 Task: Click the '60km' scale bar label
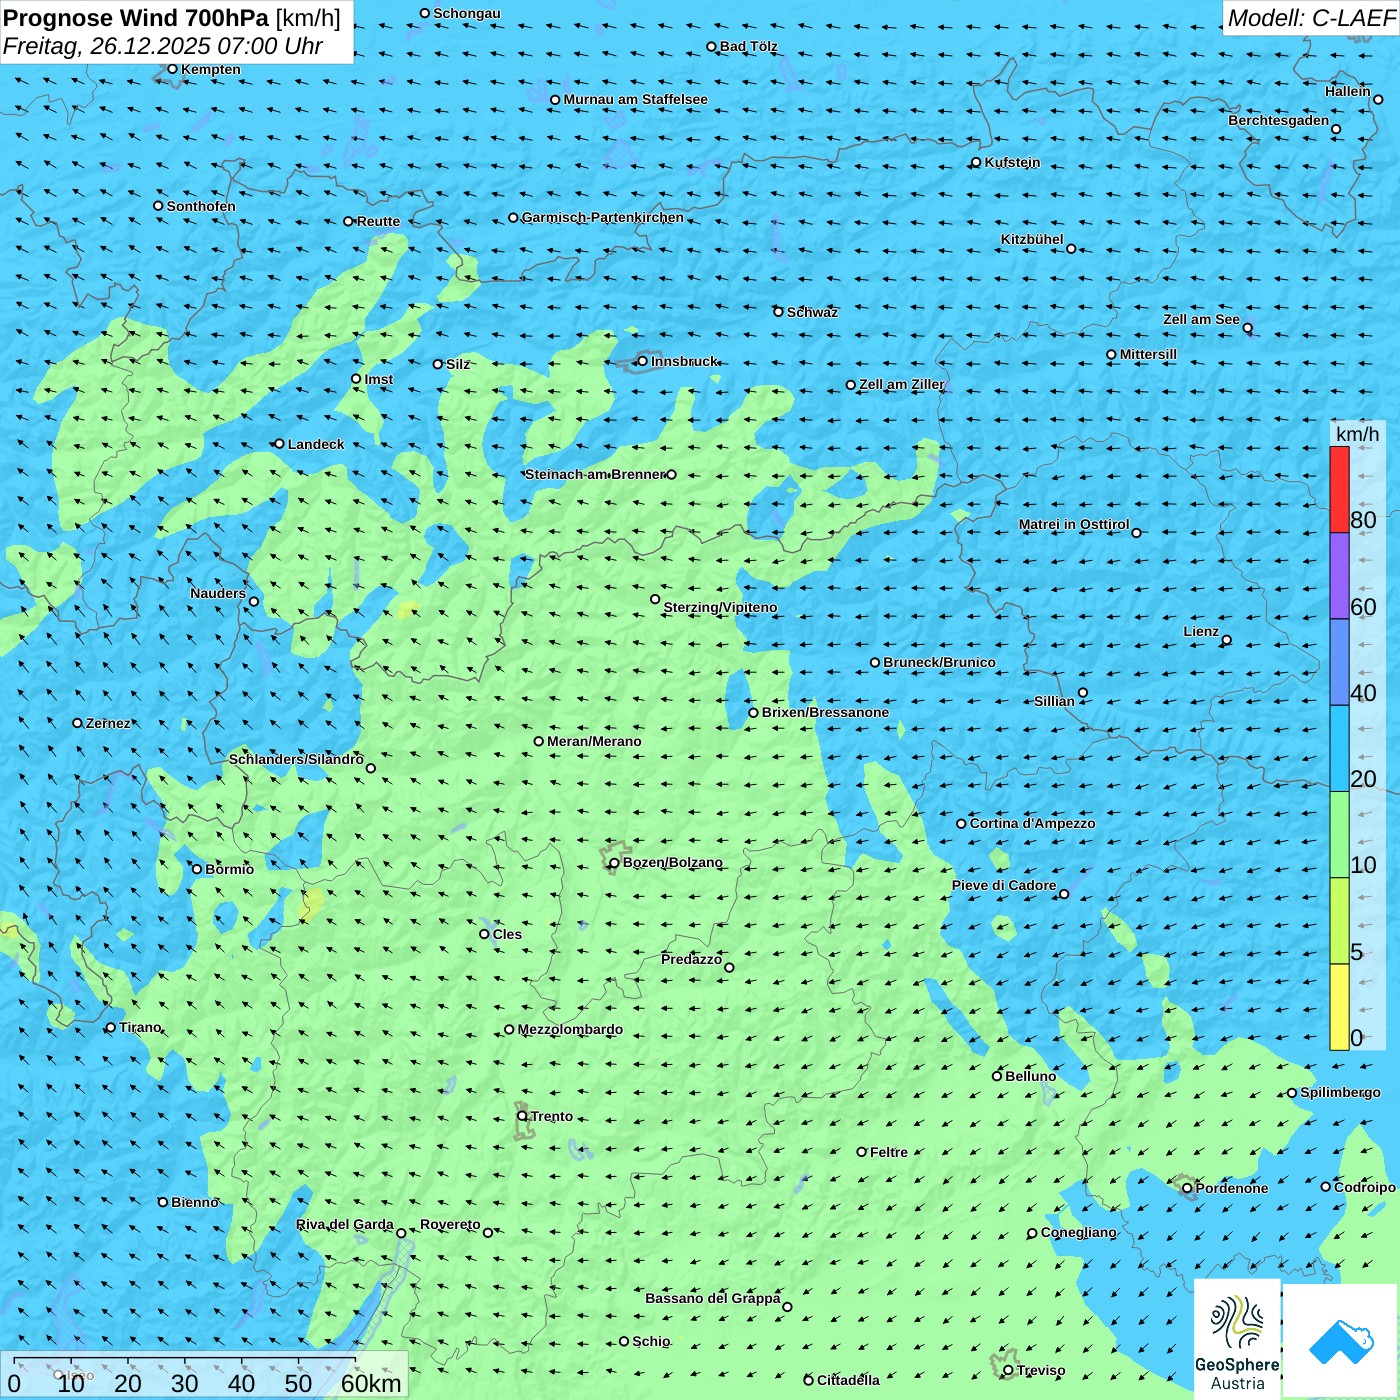pos(371,1383)
